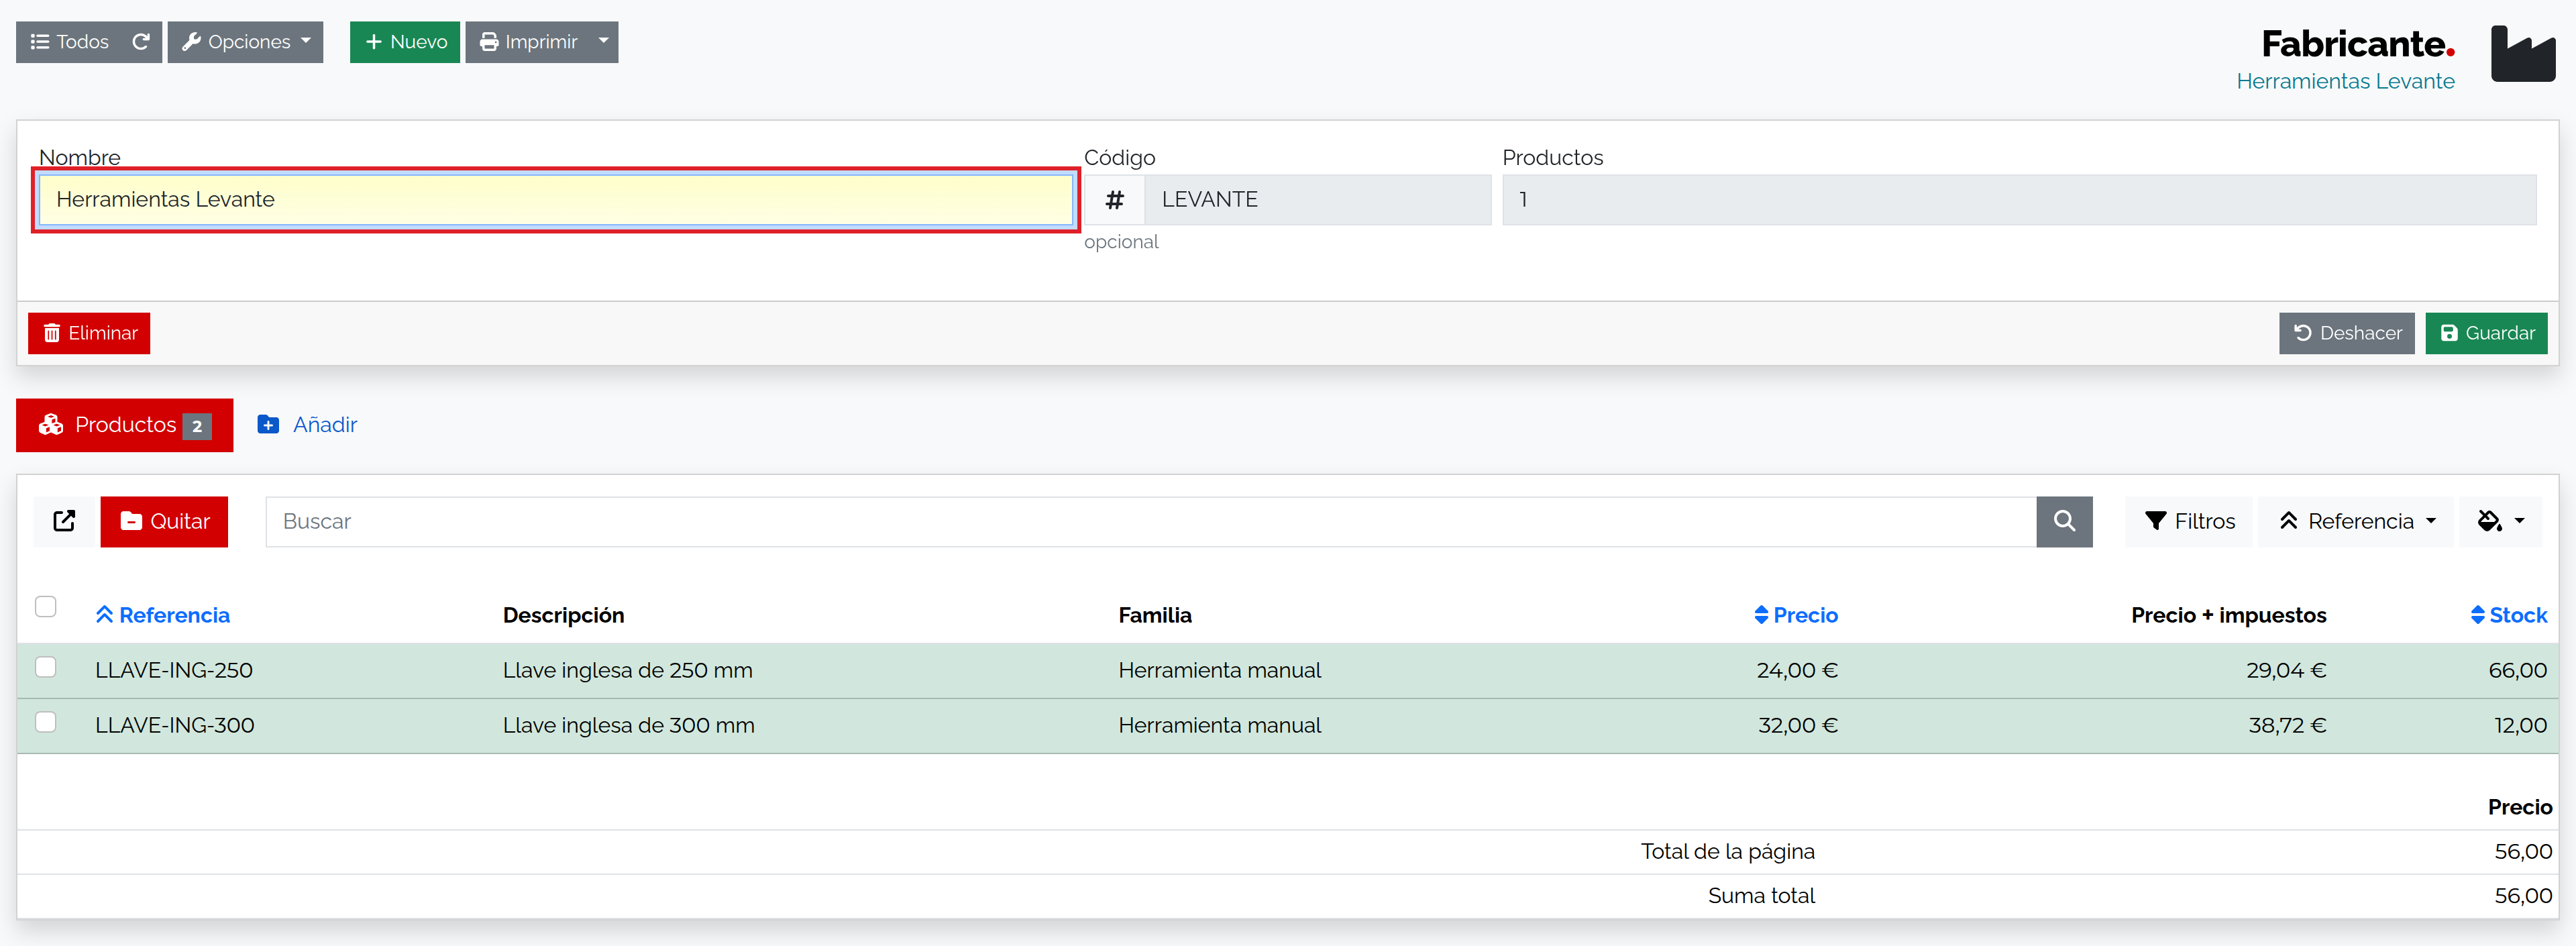The width and height of the screenshot is (2576, 946).
Task: Open the Añadir tab
Action: point(307,425)
